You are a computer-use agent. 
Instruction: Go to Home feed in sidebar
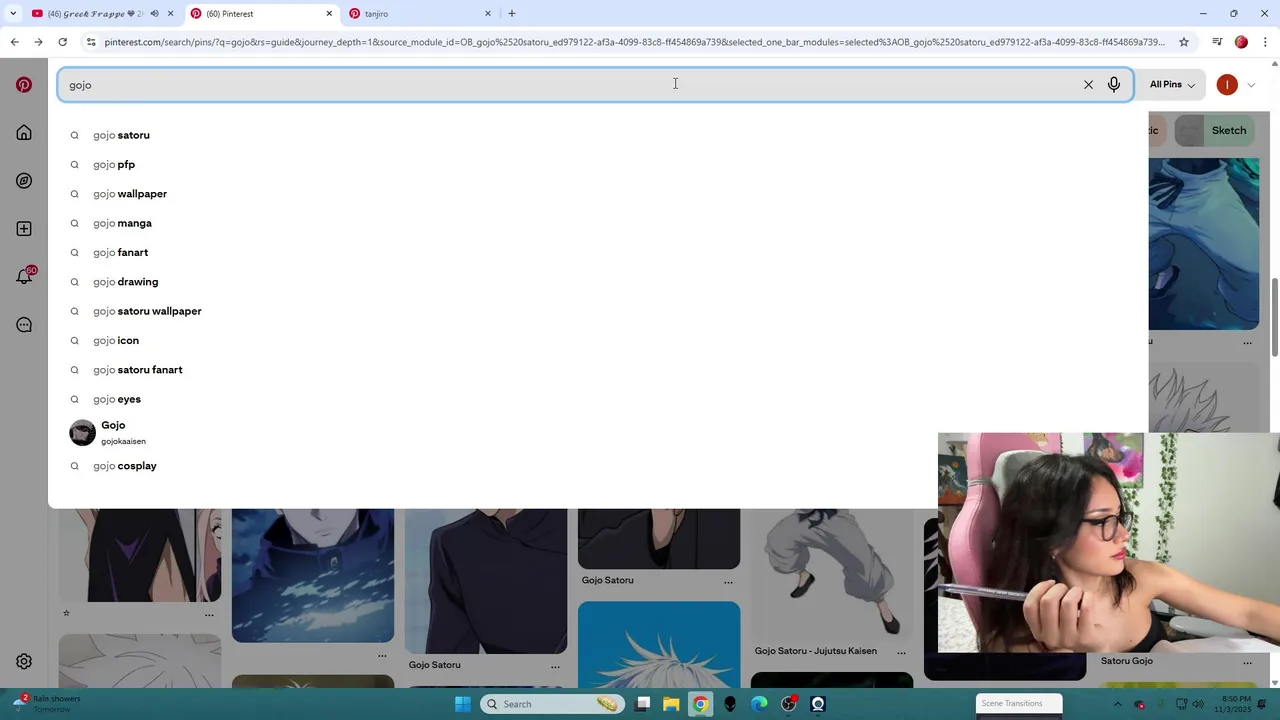24,133
